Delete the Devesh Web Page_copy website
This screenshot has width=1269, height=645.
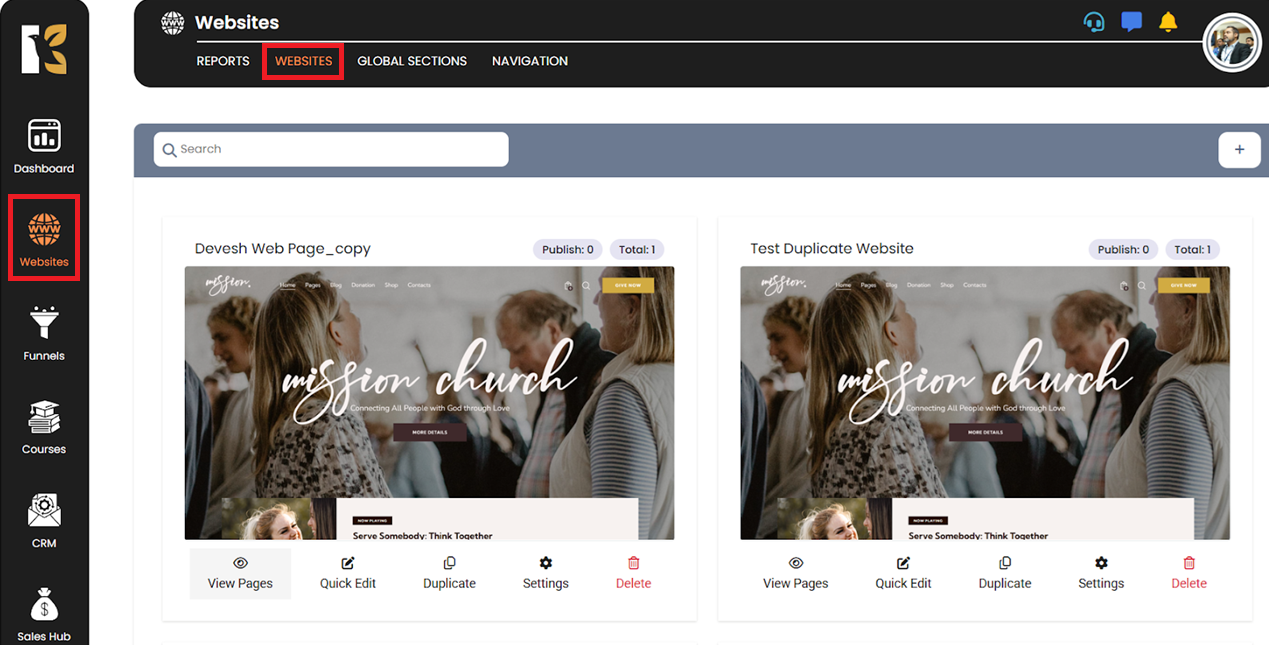633,573
